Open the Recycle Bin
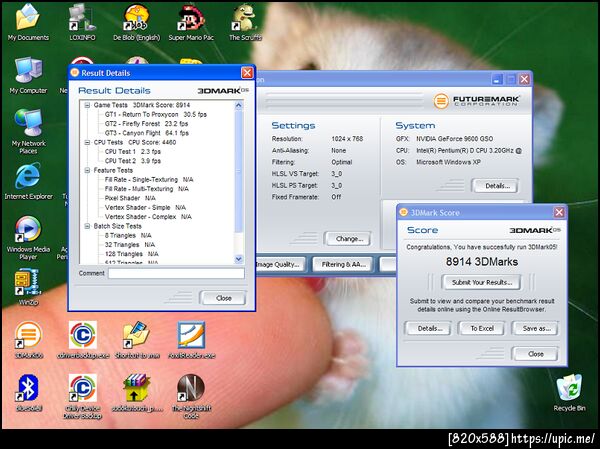Viewport: 600px width, 449px height. point(569,392)
